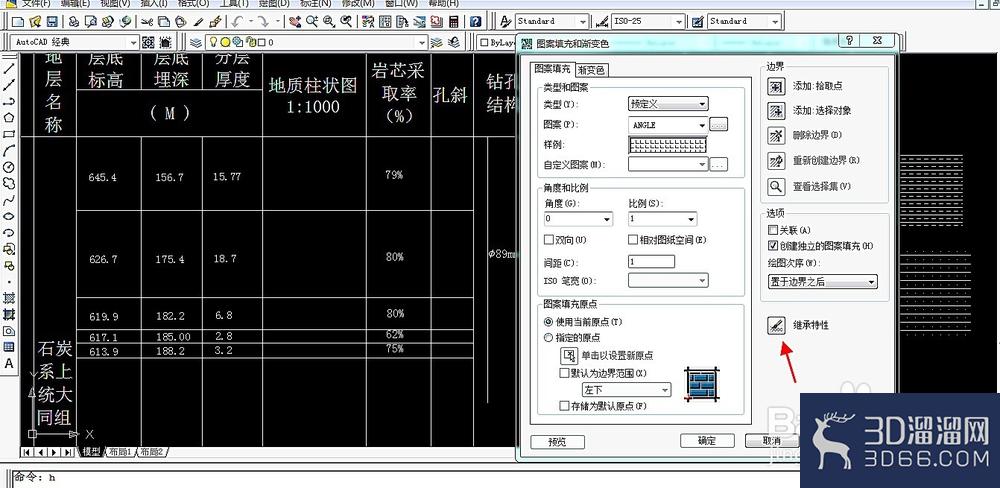Click the hatch pattern sample swatch
Screen dimensions: 1000x488
pos(668,145)
